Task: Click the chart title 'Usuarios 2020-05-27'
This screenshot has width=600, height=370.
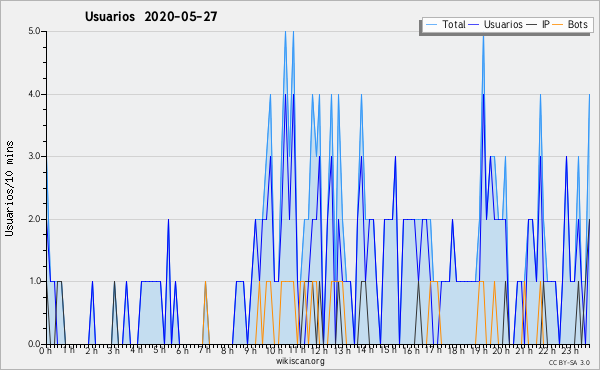Action: [151, 17]
